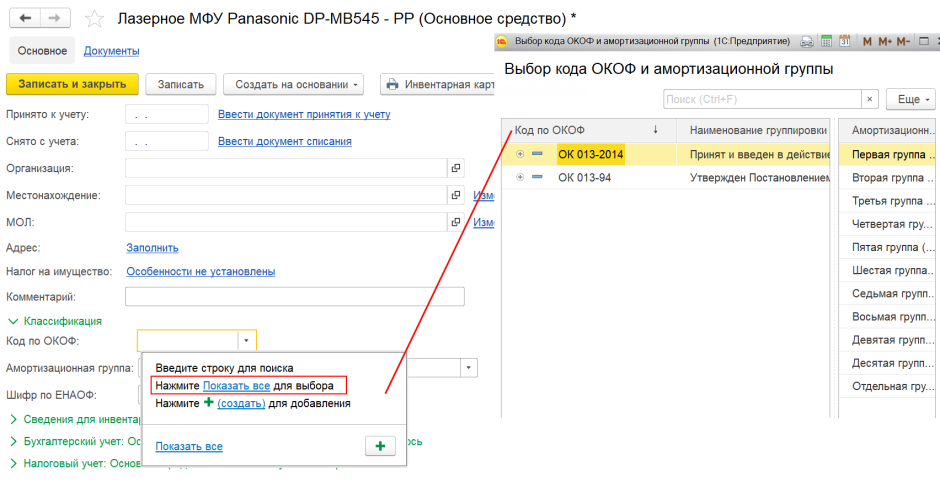Expand the Бухгалтерский учет section

point(14,442)
